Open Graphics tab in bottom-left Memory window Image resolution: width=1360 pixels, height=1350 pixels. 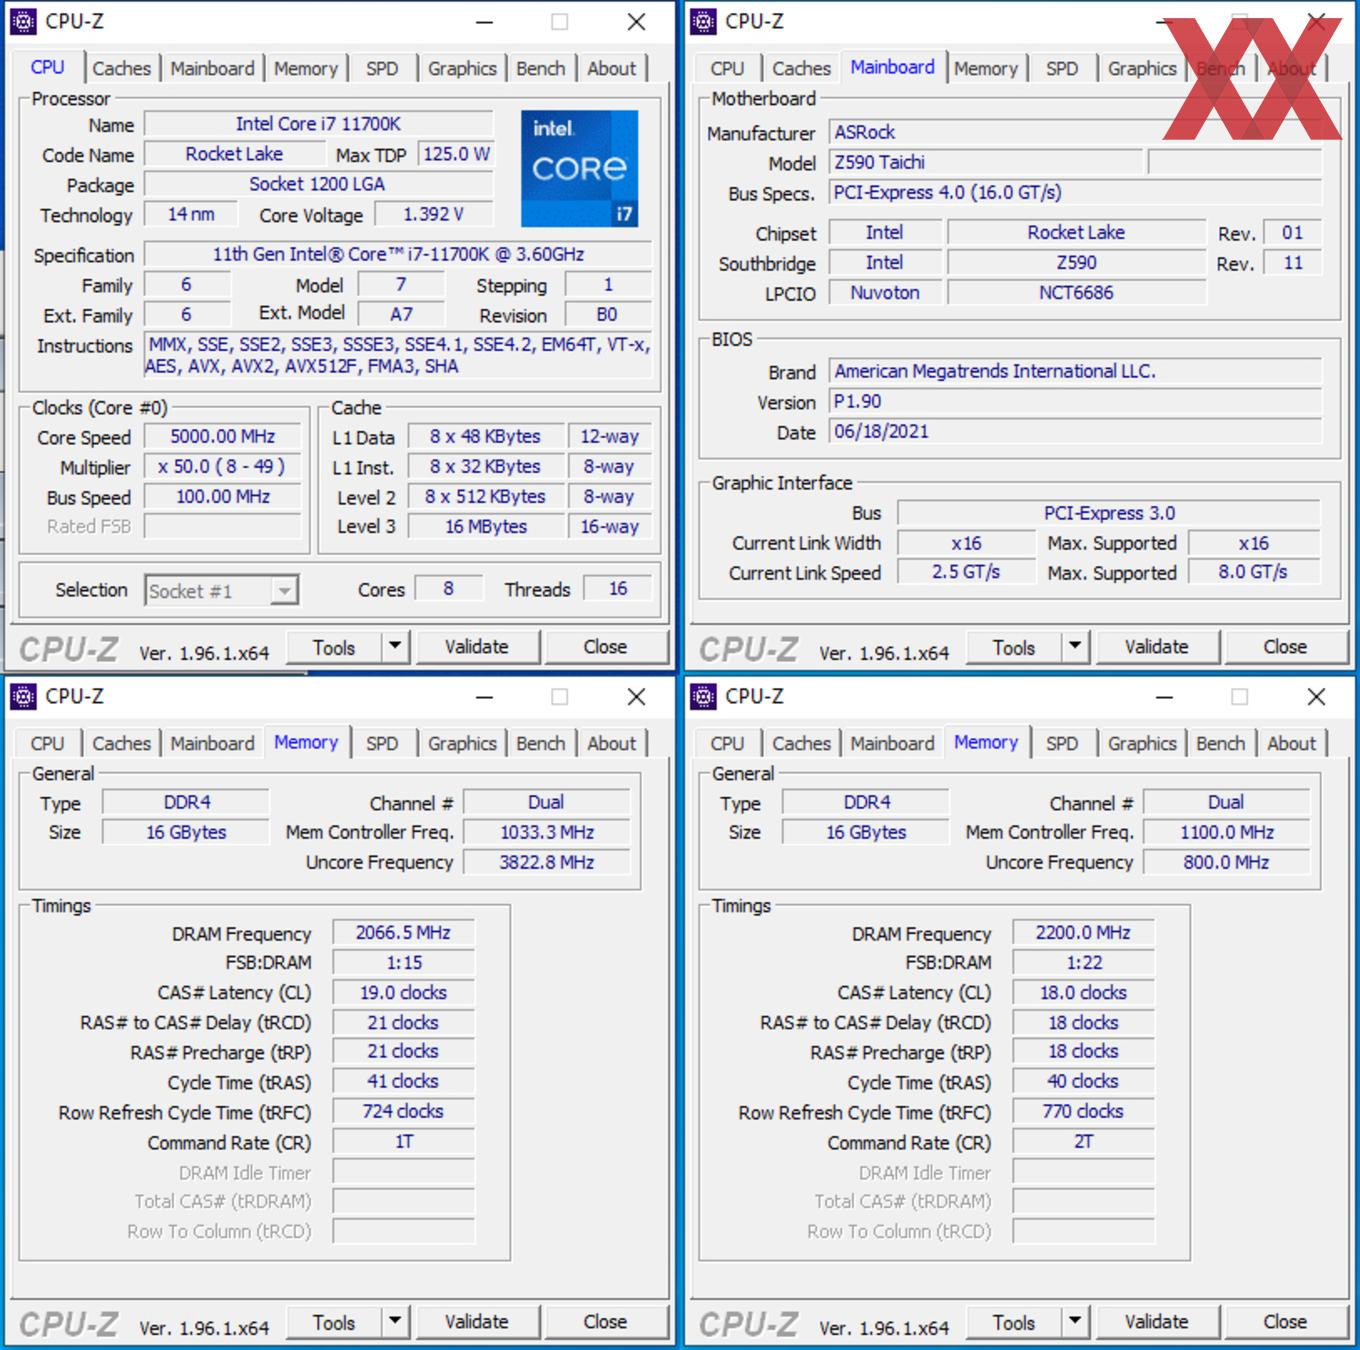tap(462, 743)
